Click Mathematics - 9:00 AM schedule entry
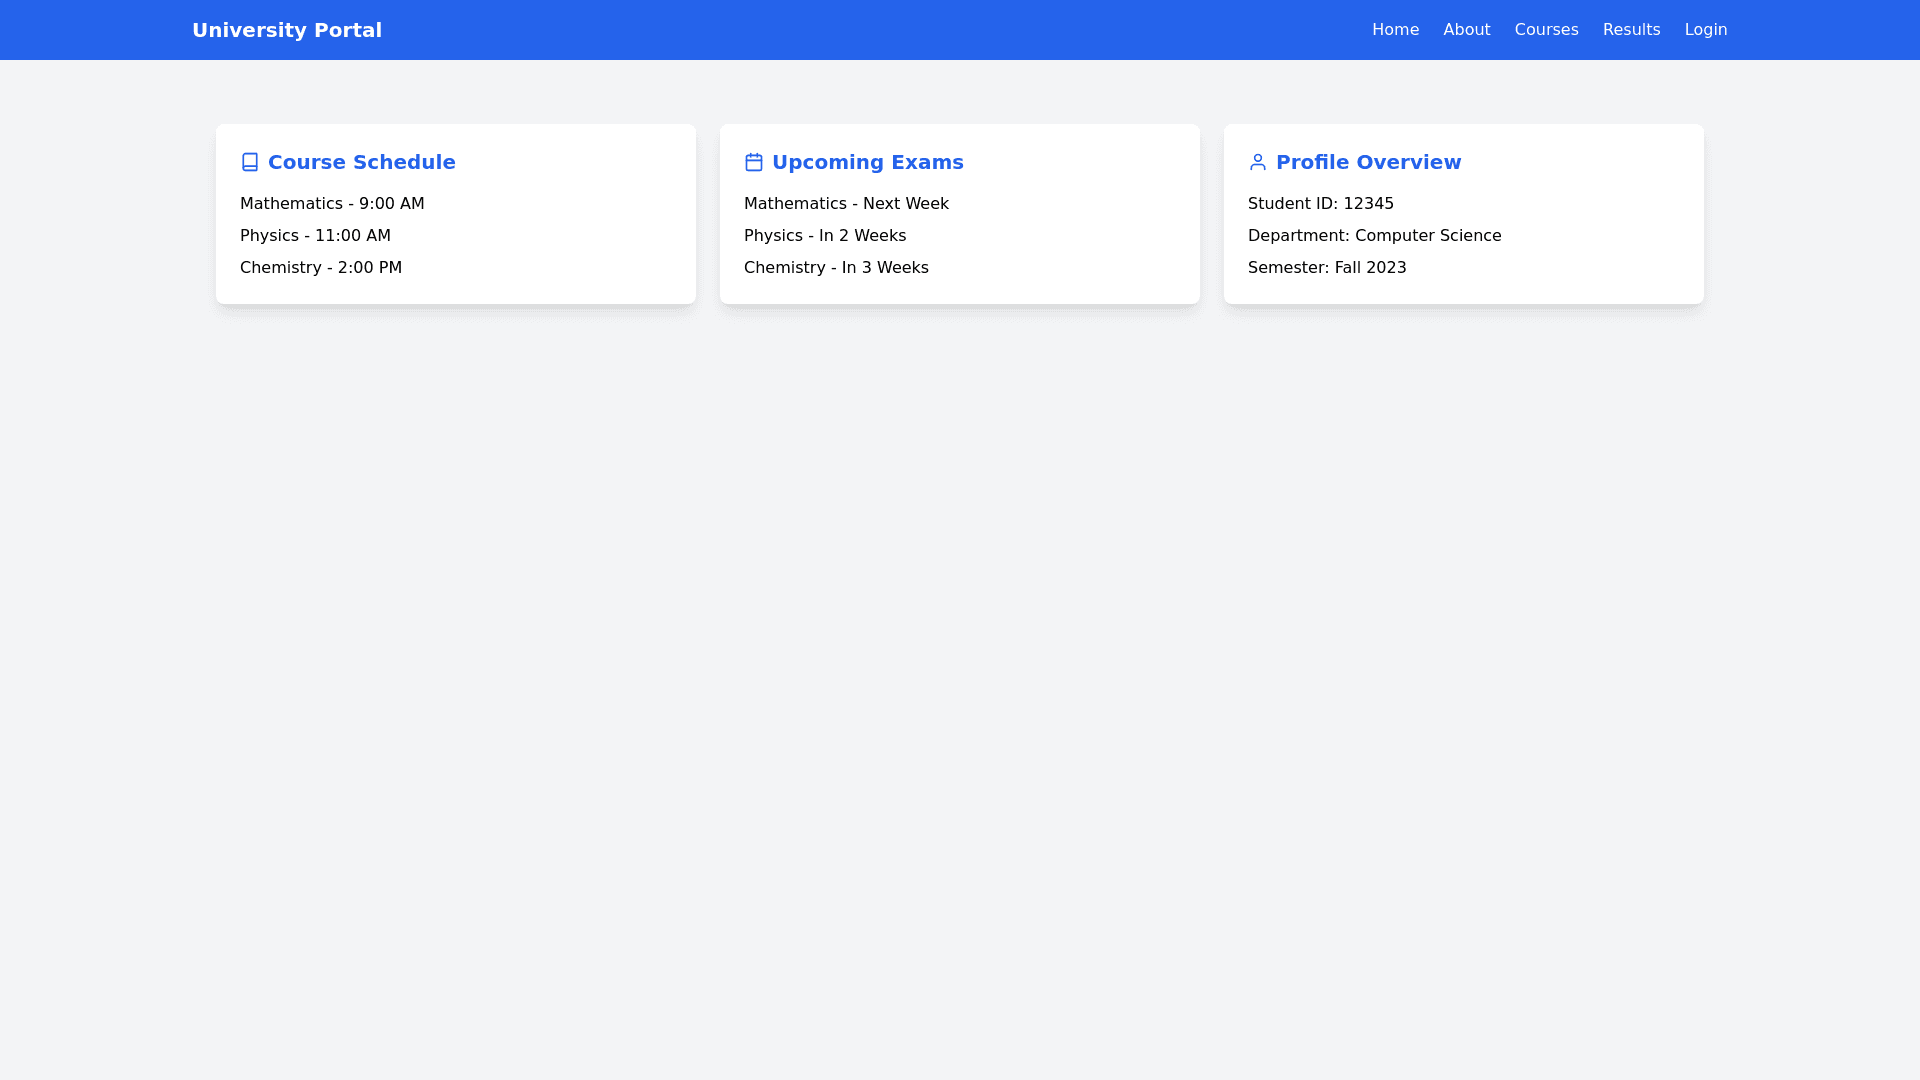 click(332, 204)
